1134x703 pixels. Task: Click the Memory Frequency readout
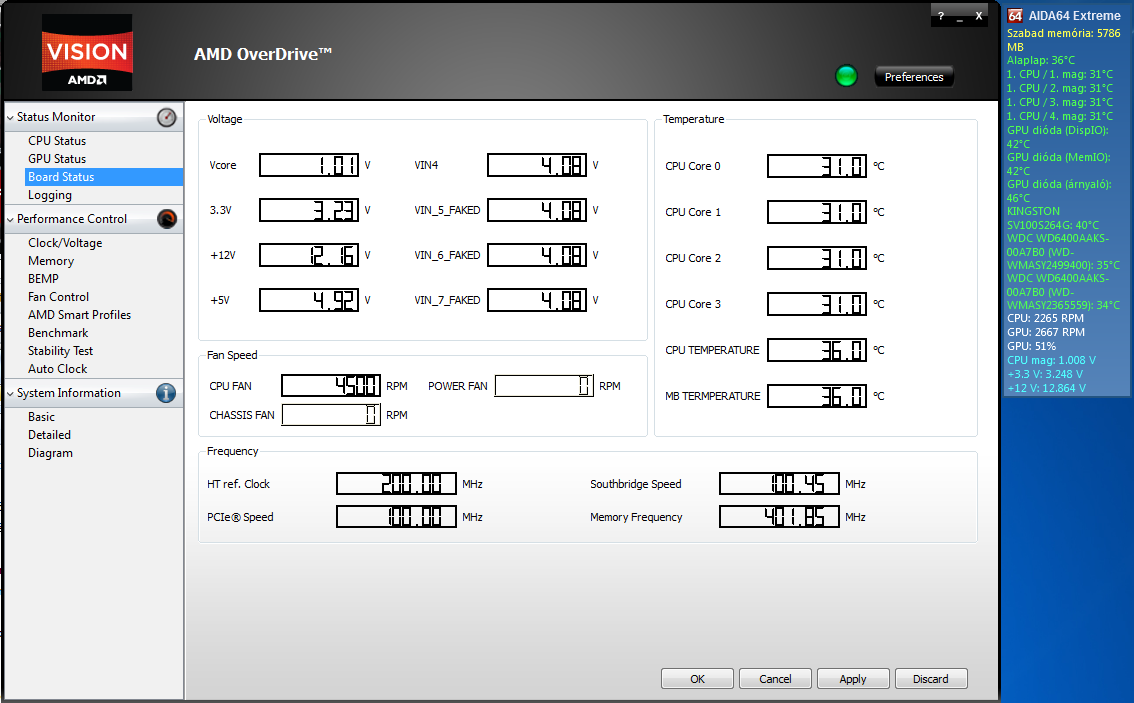click(780, 517)
